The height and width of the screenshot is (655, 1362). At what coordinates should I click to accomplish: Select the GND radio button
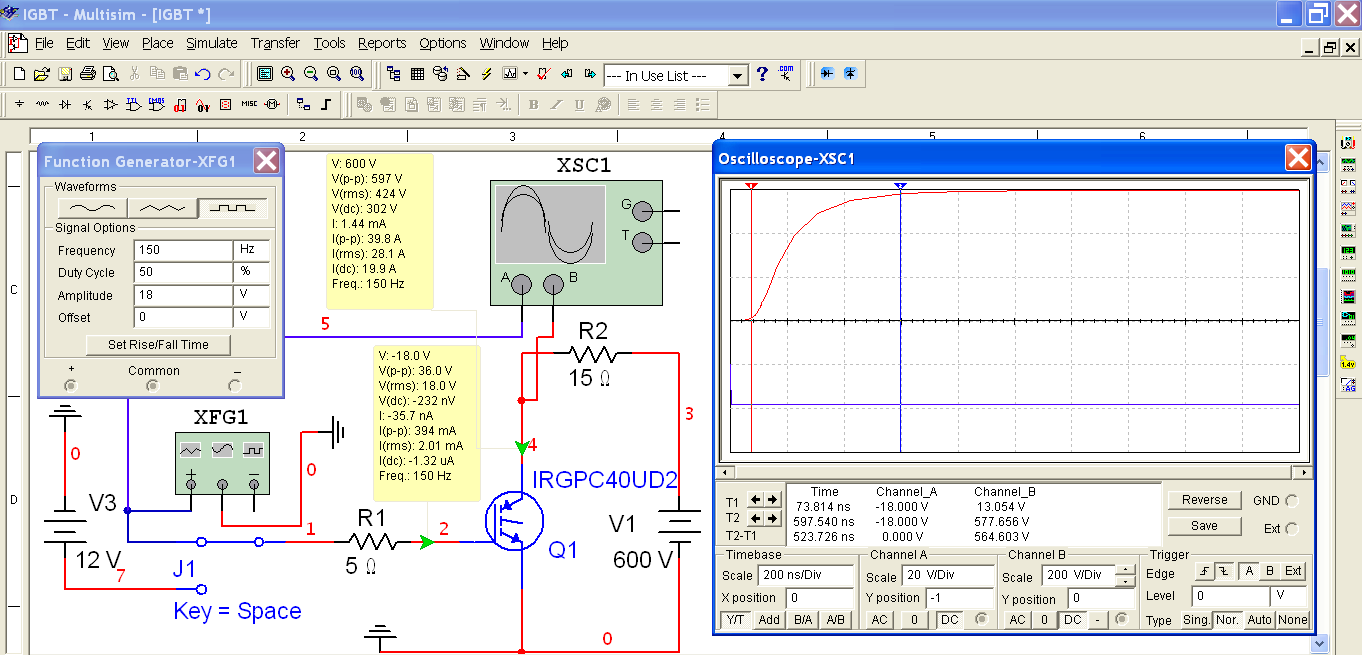[1292, 501]
